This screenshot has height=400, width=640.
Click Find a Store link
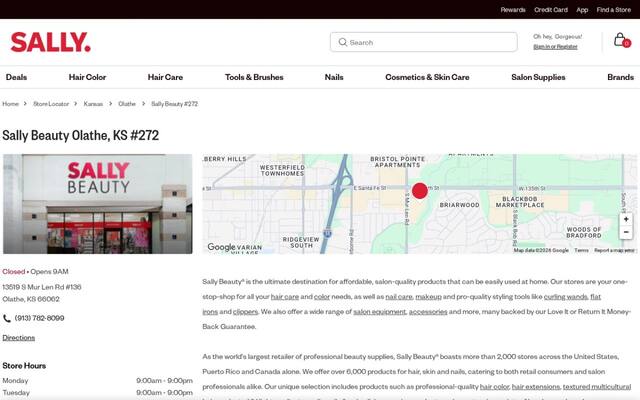pos(613,10)
